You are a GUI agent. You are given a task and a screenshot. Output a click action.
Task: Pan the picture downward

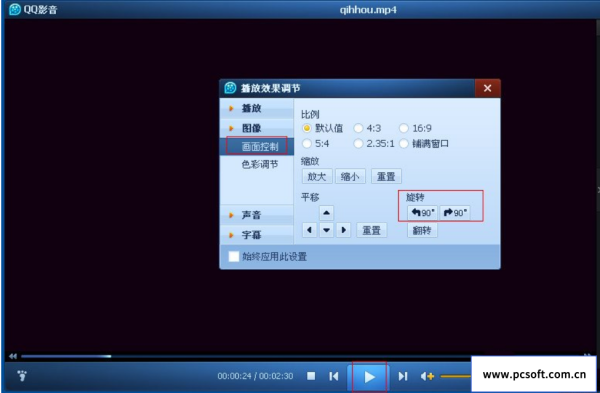coord(326,230)
